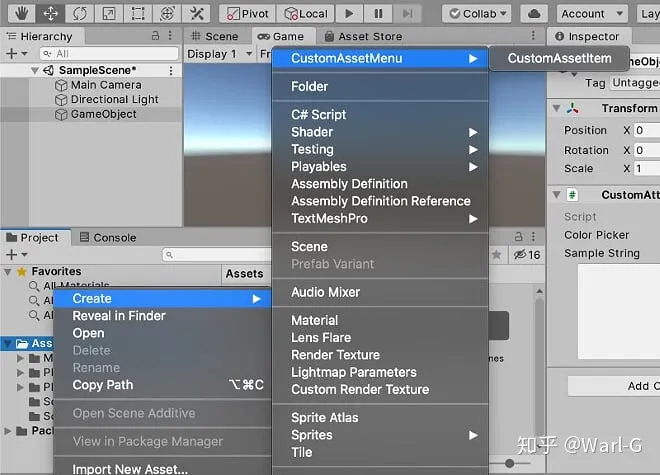Open the cloud Services button
The height and width of the screenshot is (475, 660).
[x=534, y=13]
